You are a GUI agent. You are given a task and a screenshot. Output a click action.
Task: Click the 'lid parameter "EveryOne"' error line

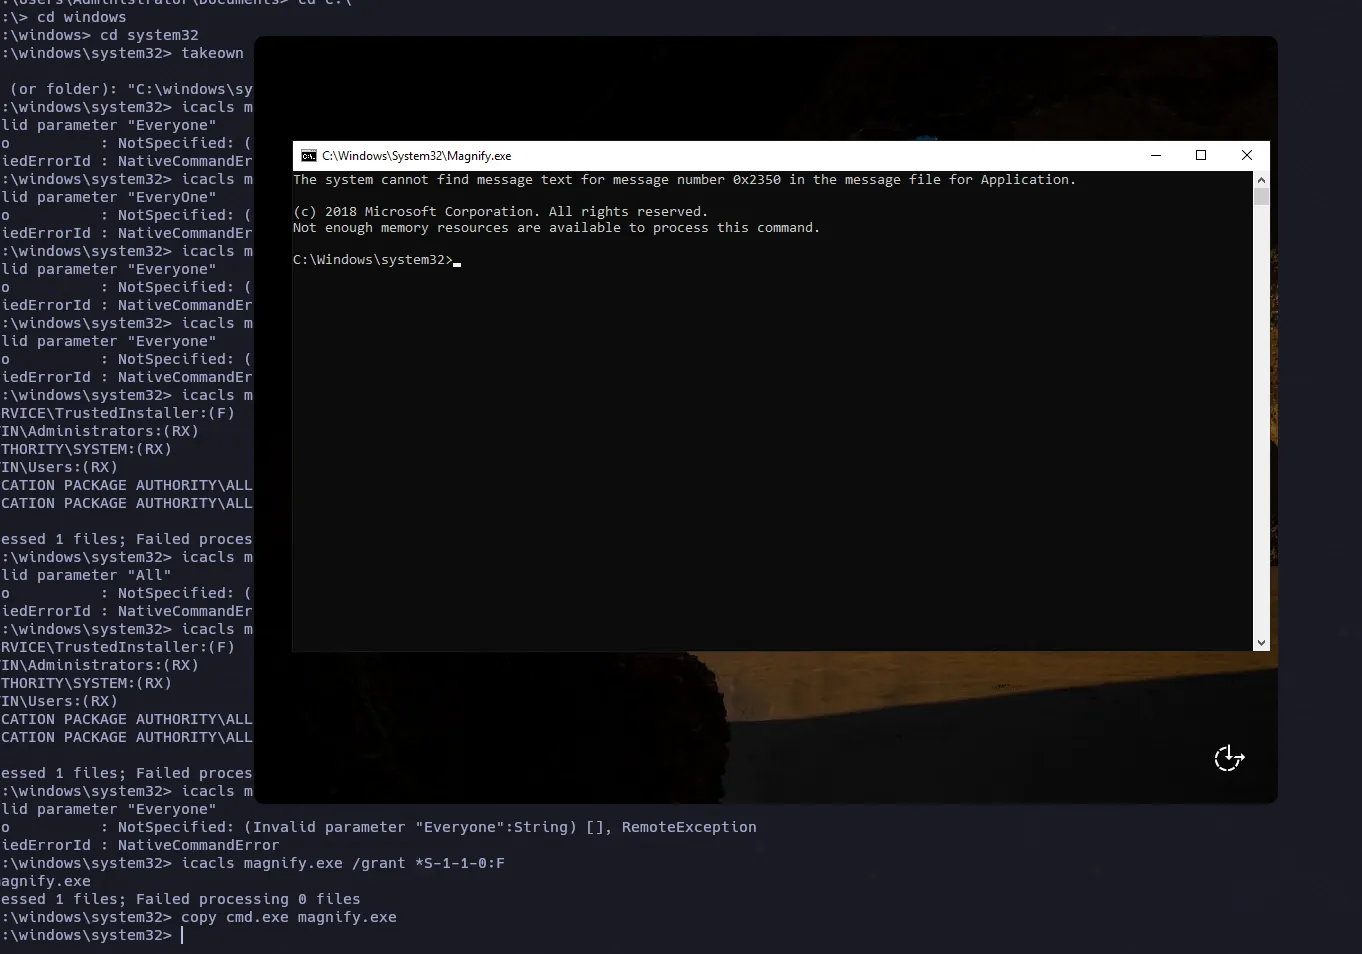[108, 197]
